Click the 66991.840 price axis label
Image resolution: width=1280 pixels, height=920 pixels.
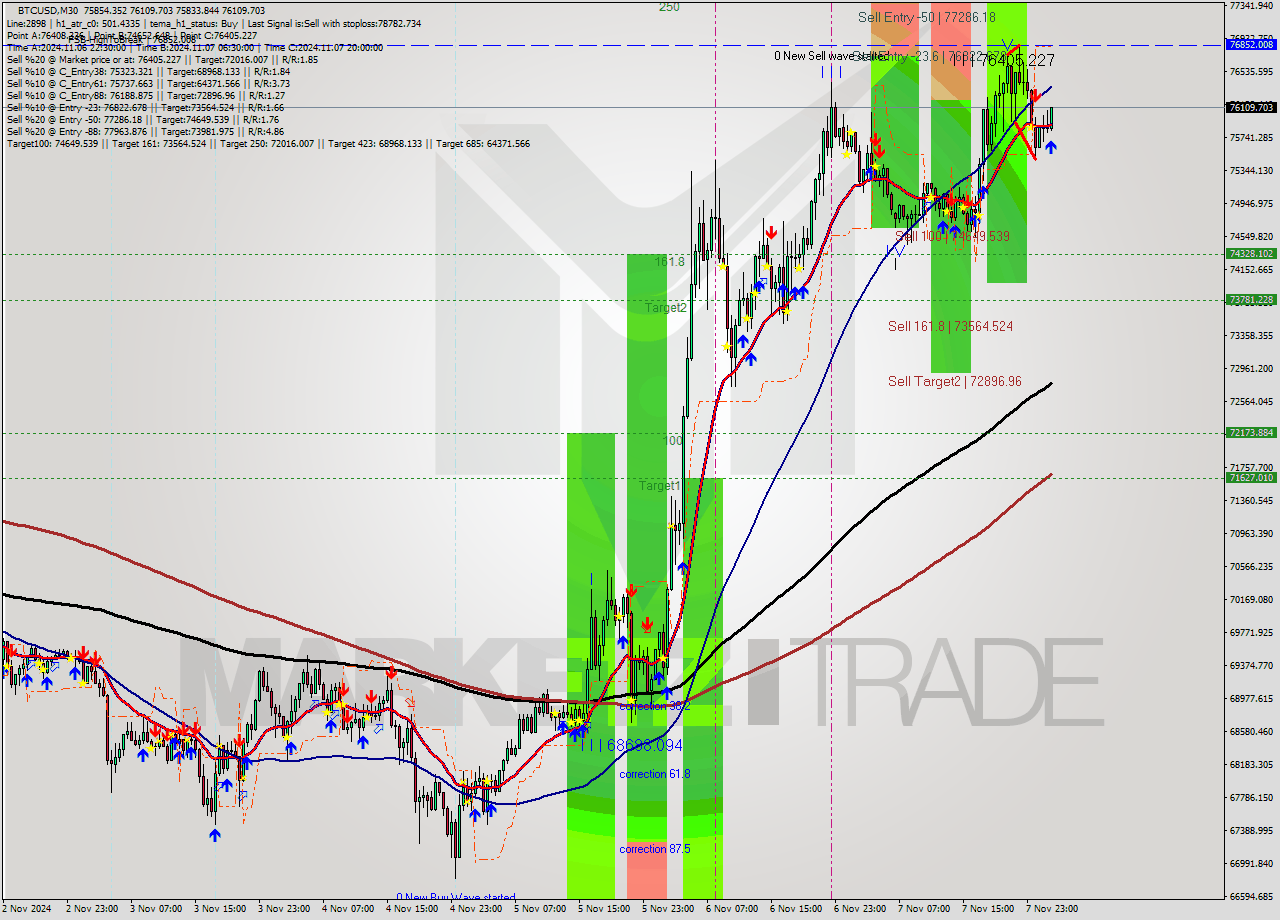(x=1251, y=864)
